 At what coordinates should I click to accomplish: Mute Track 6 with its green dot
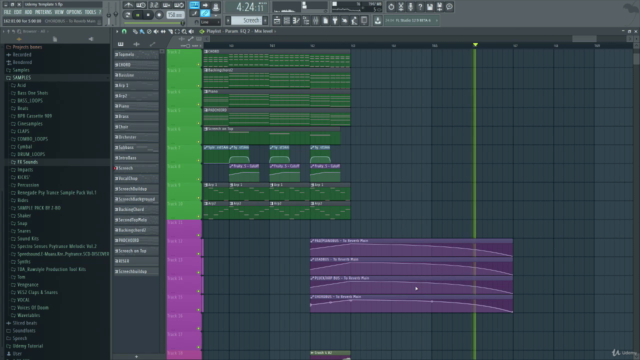(x=199, y=142)
